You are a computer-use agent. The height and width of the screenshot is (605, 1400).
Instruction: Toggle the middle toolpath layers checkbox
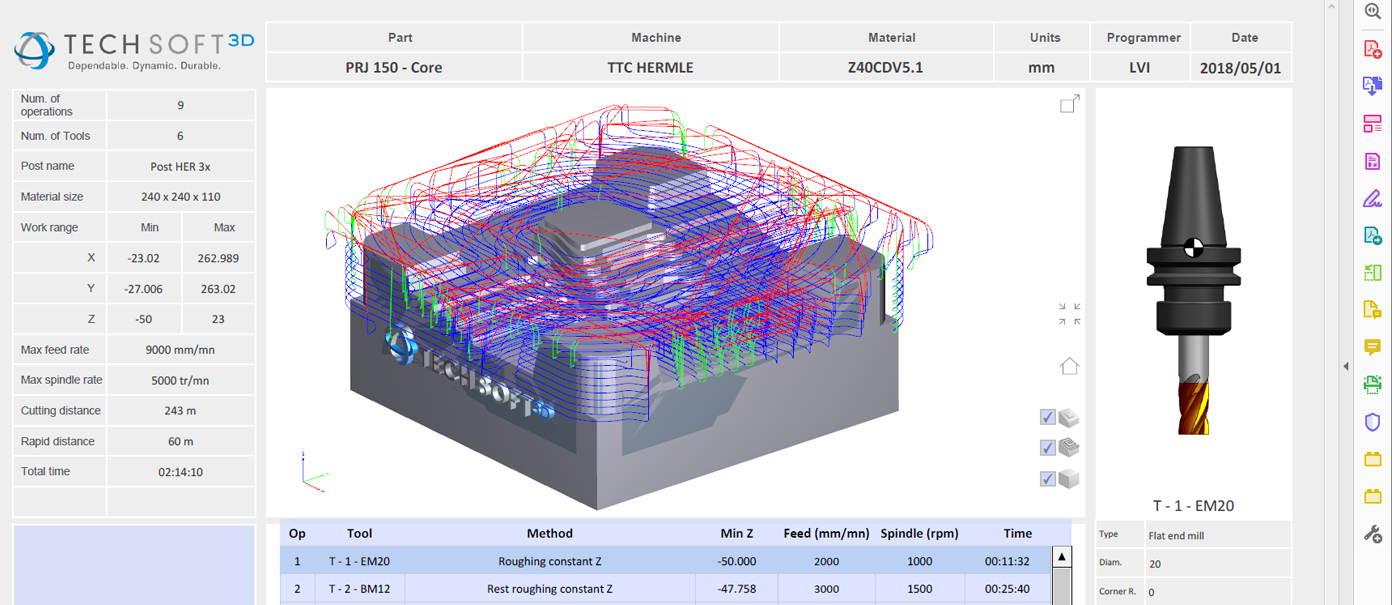tap(1048, 448)
